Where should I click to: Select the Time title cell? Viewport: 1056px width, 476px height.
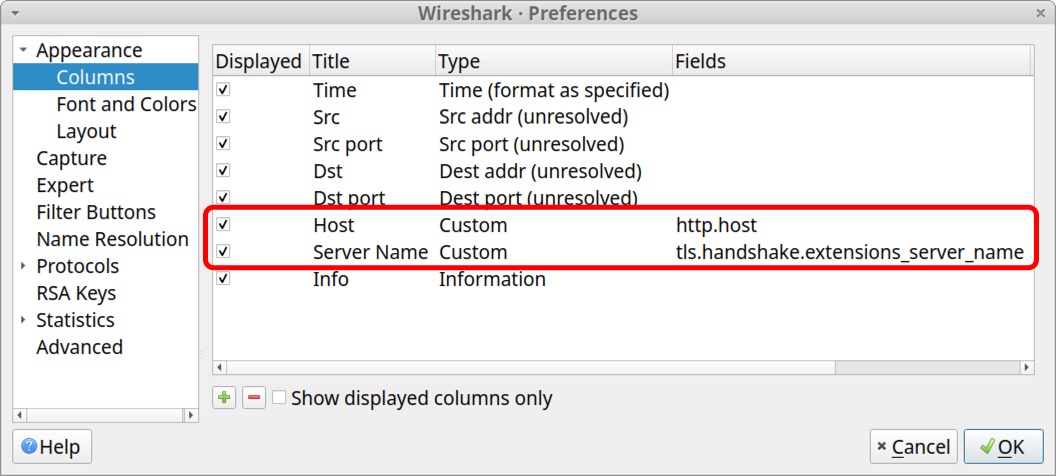(x=335, y=90)
